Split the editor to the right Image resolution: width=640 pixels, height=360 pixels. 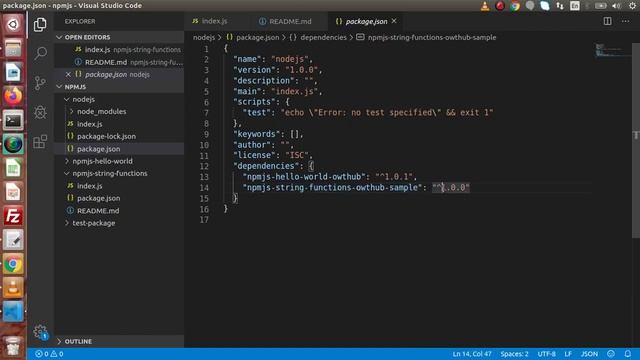tap(607, 21)
